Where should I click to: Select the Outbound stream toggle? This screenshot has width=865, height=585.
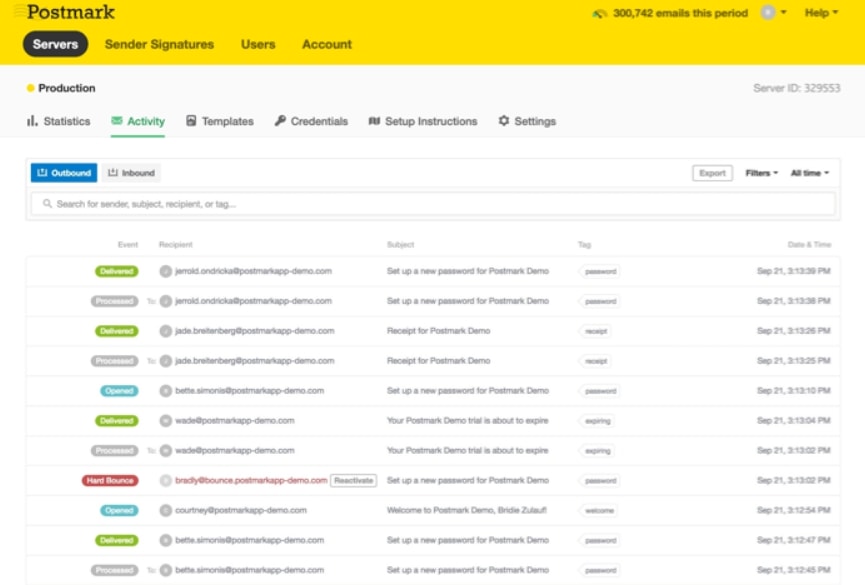(64, 173)
